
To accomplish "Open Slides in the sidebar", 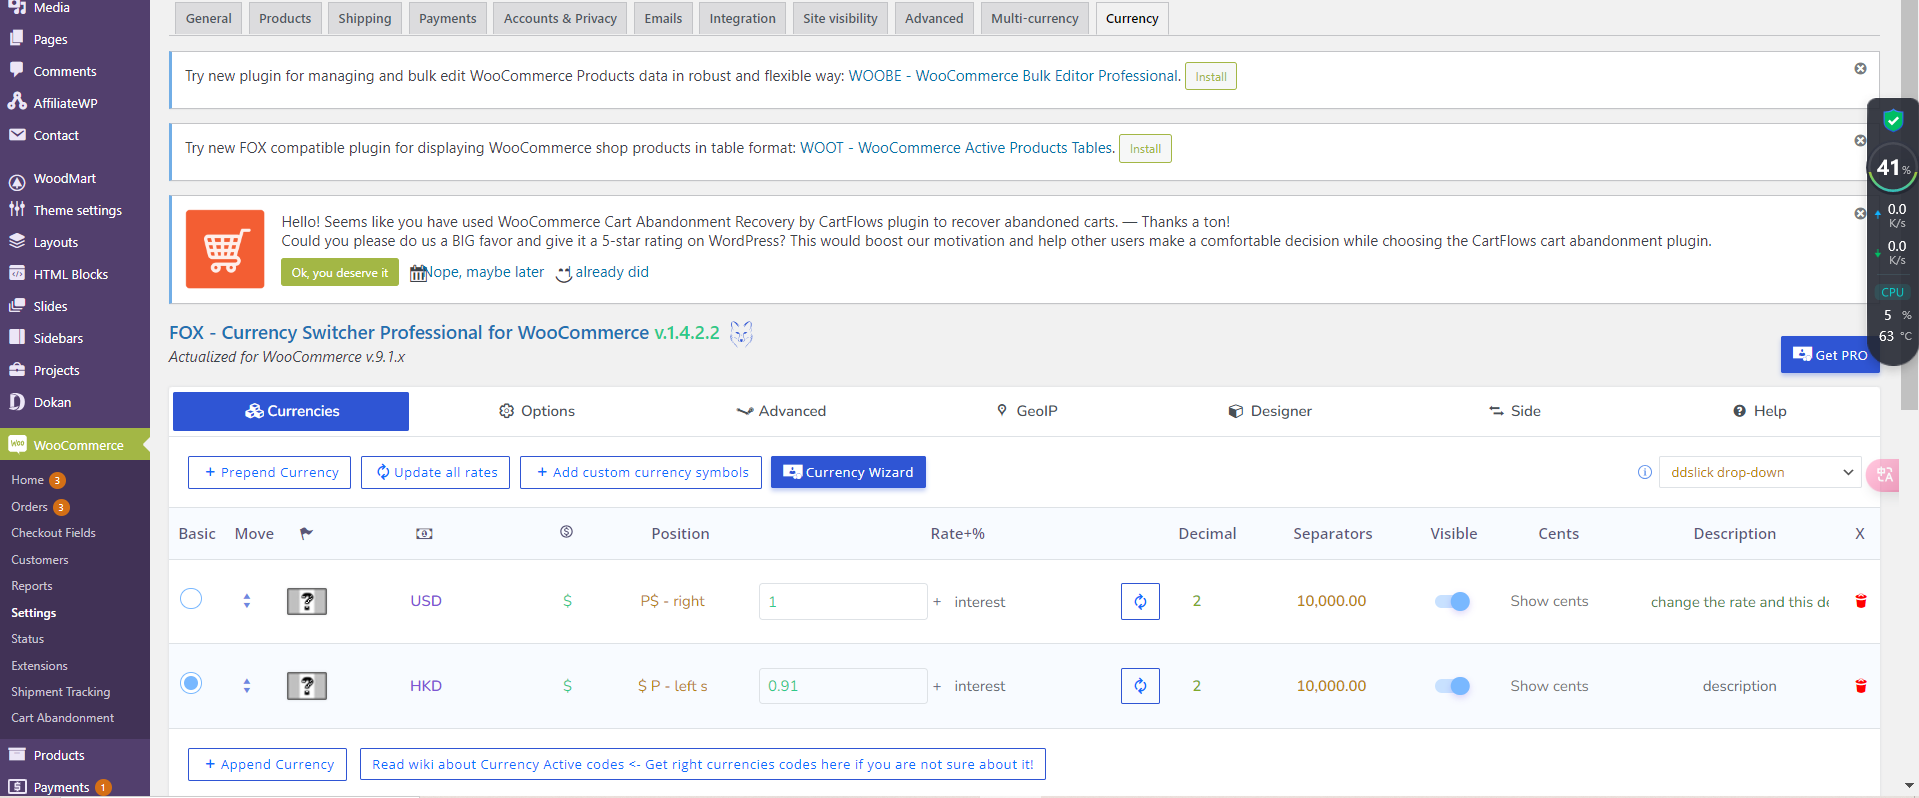I will coord(50,306).
